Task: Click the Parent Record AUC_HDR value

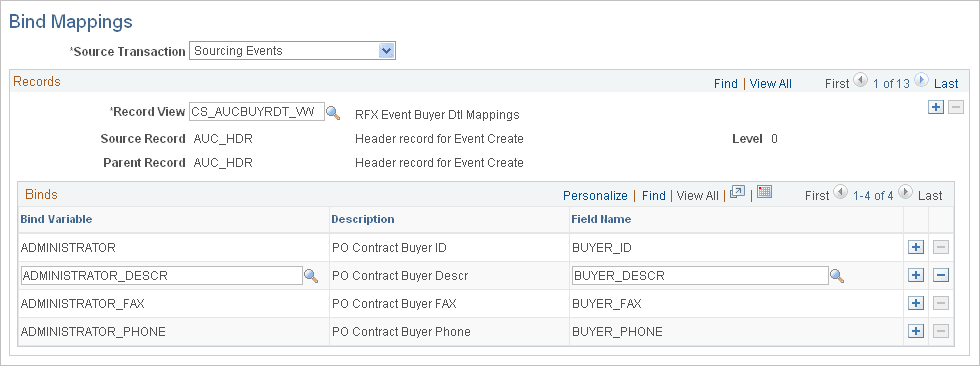Action: click(x=223, y=163)
